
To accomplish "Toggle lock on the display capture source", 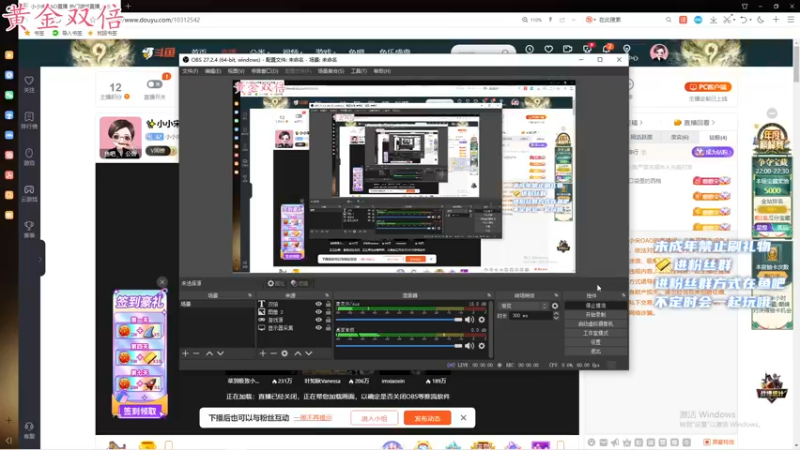I will coord(328,328).
